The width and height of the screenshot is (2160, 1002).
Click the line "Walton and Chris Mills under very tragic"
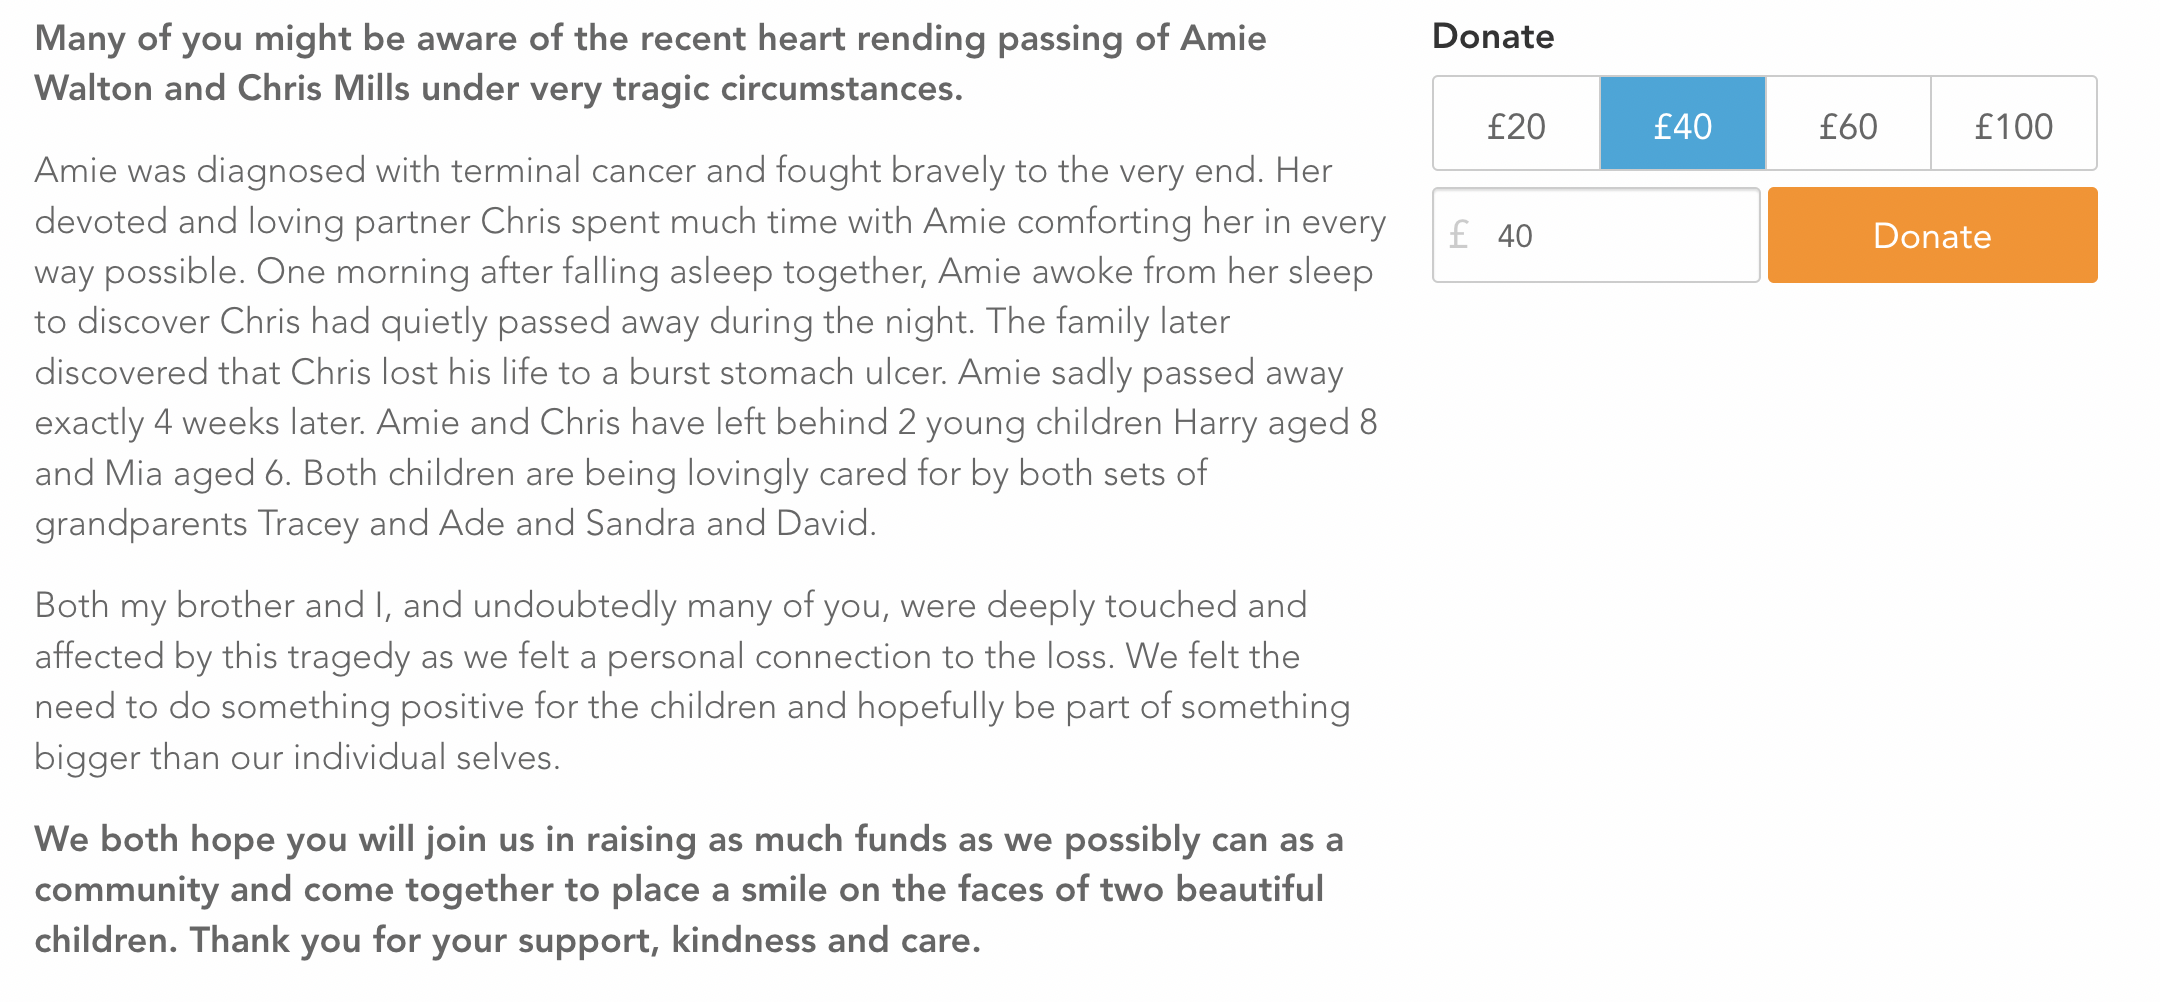coord(498,88)
